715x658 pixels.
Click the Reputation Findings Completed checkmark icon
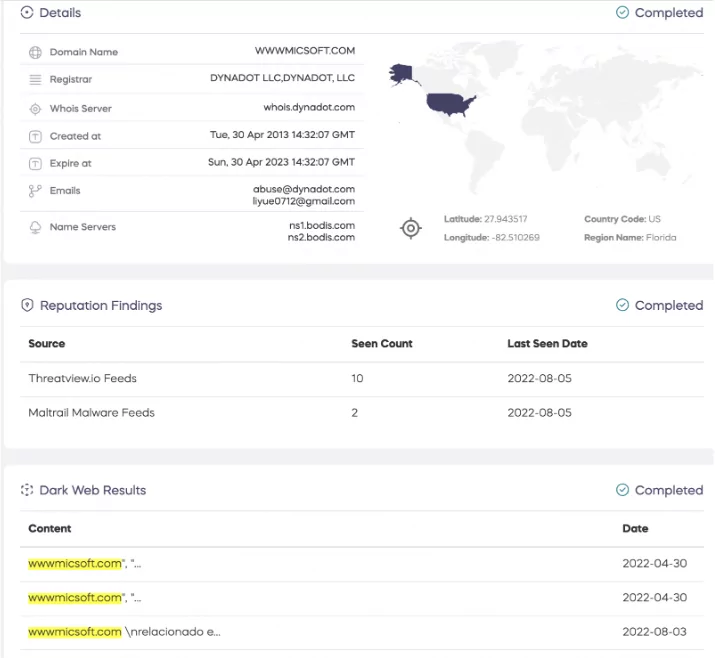tap(622, 305)
